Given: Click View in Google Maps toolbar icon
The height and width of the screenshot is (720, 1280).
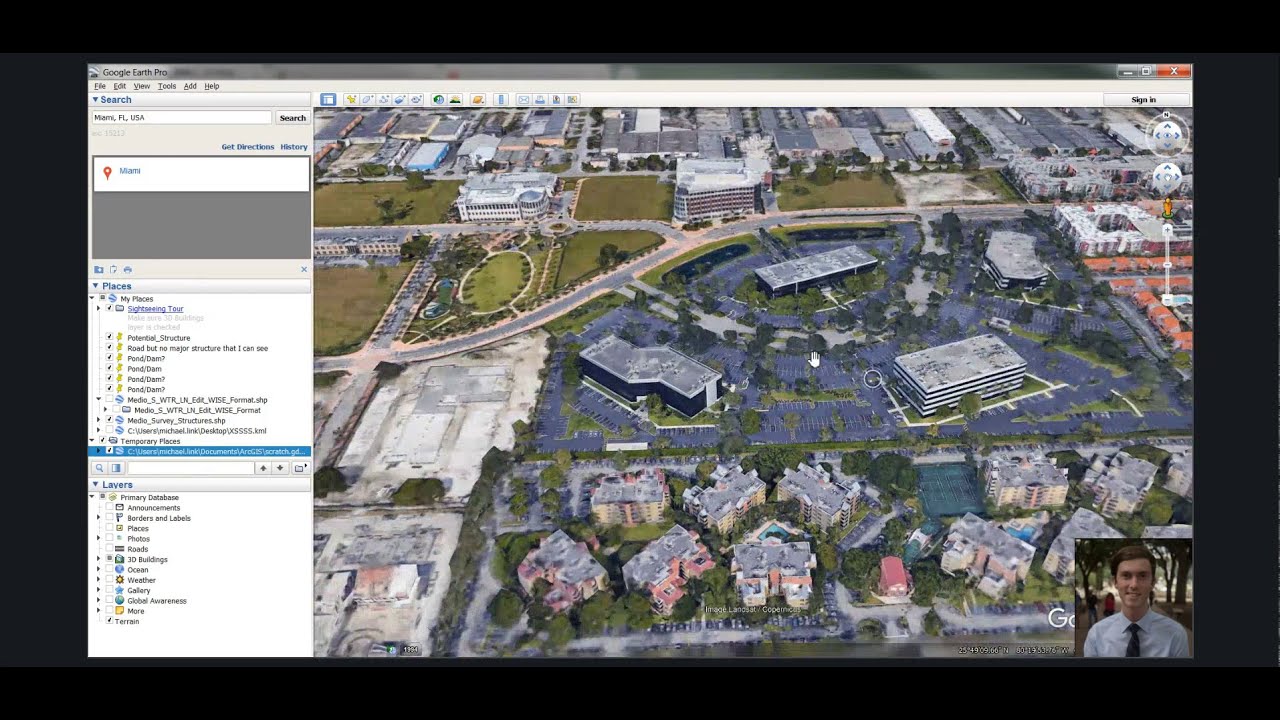Looking at the screenshot, I should click(573, 100).
